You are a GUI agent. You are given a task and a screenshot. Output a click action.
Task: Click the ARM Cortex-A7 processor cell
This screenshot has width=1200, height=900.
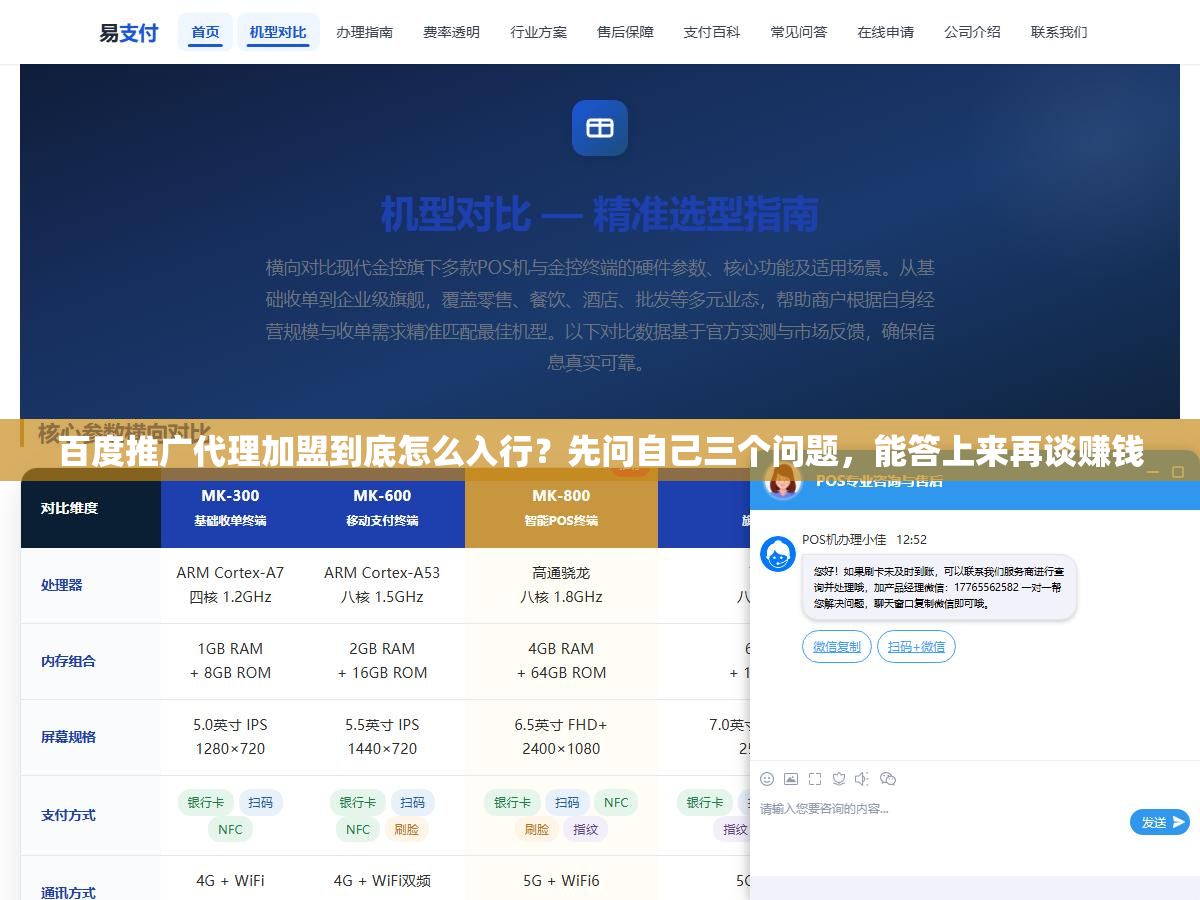click(230, 585)
